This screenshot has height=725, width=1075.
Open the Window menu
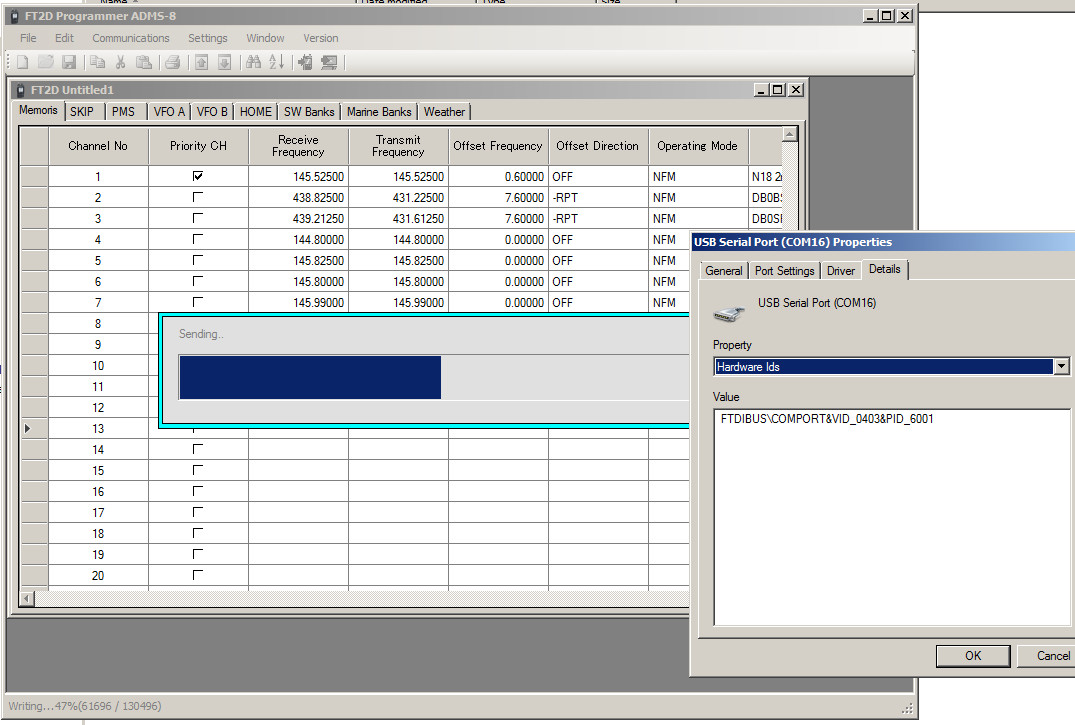point(265,38)
